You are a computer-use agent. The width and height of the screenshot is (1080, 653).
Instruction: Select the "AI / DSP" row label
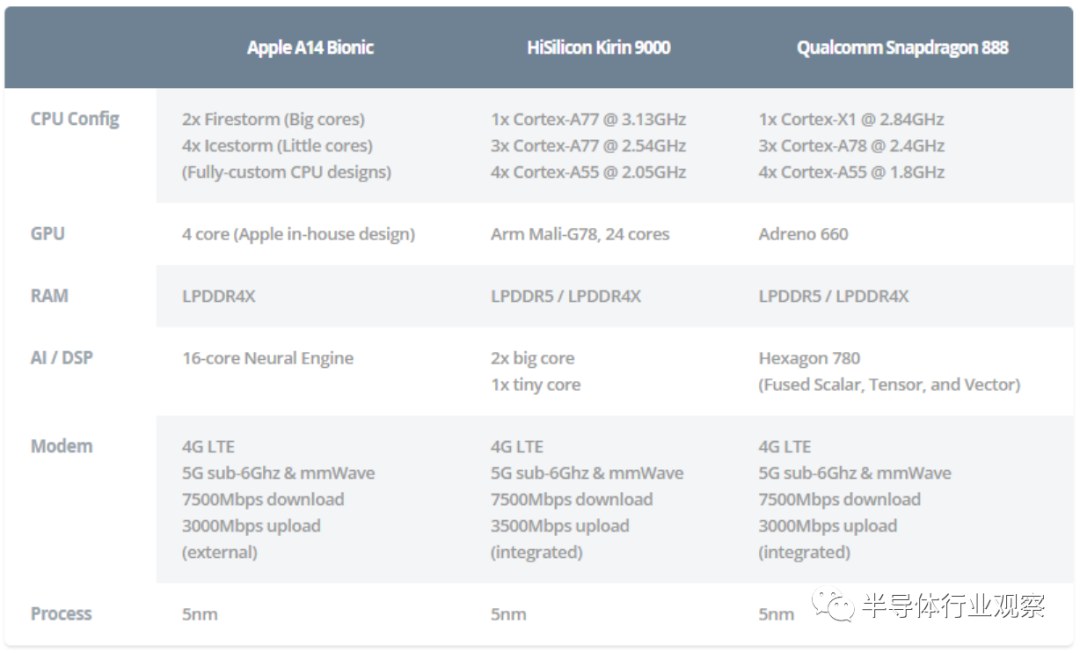pyautogui.click(x=61, y=357)
